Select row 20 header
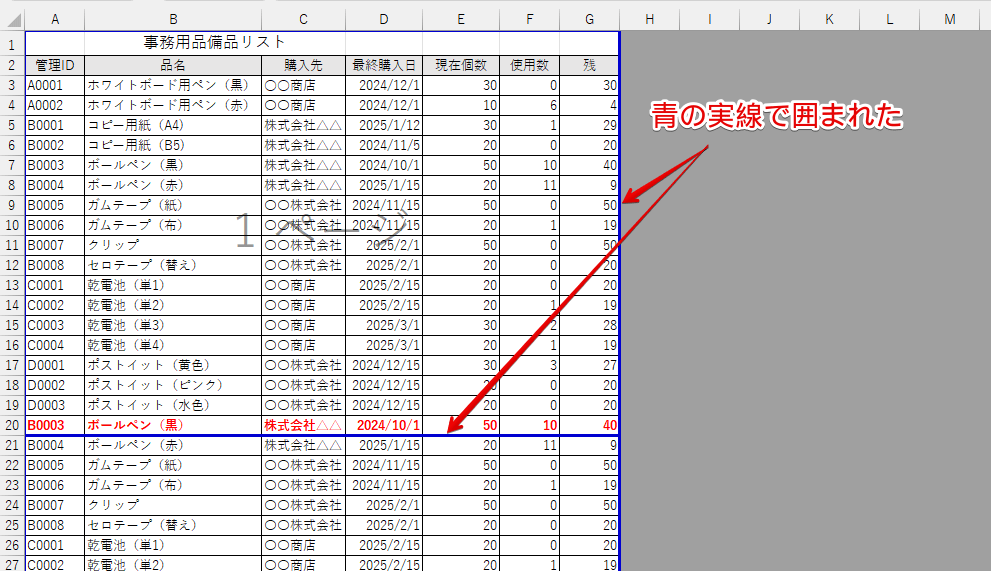This screenshot has height=571, width=991. (x=12, y=425)
